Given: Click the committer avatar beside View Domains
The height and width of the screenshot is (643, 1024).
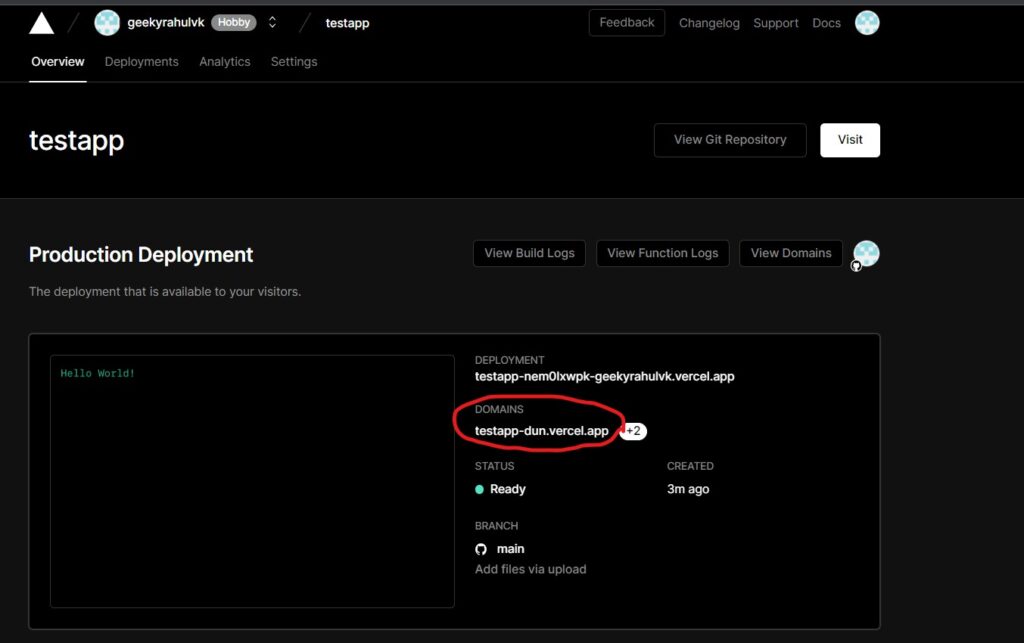Looking at the screenshot, I should [x=866, y=254].
